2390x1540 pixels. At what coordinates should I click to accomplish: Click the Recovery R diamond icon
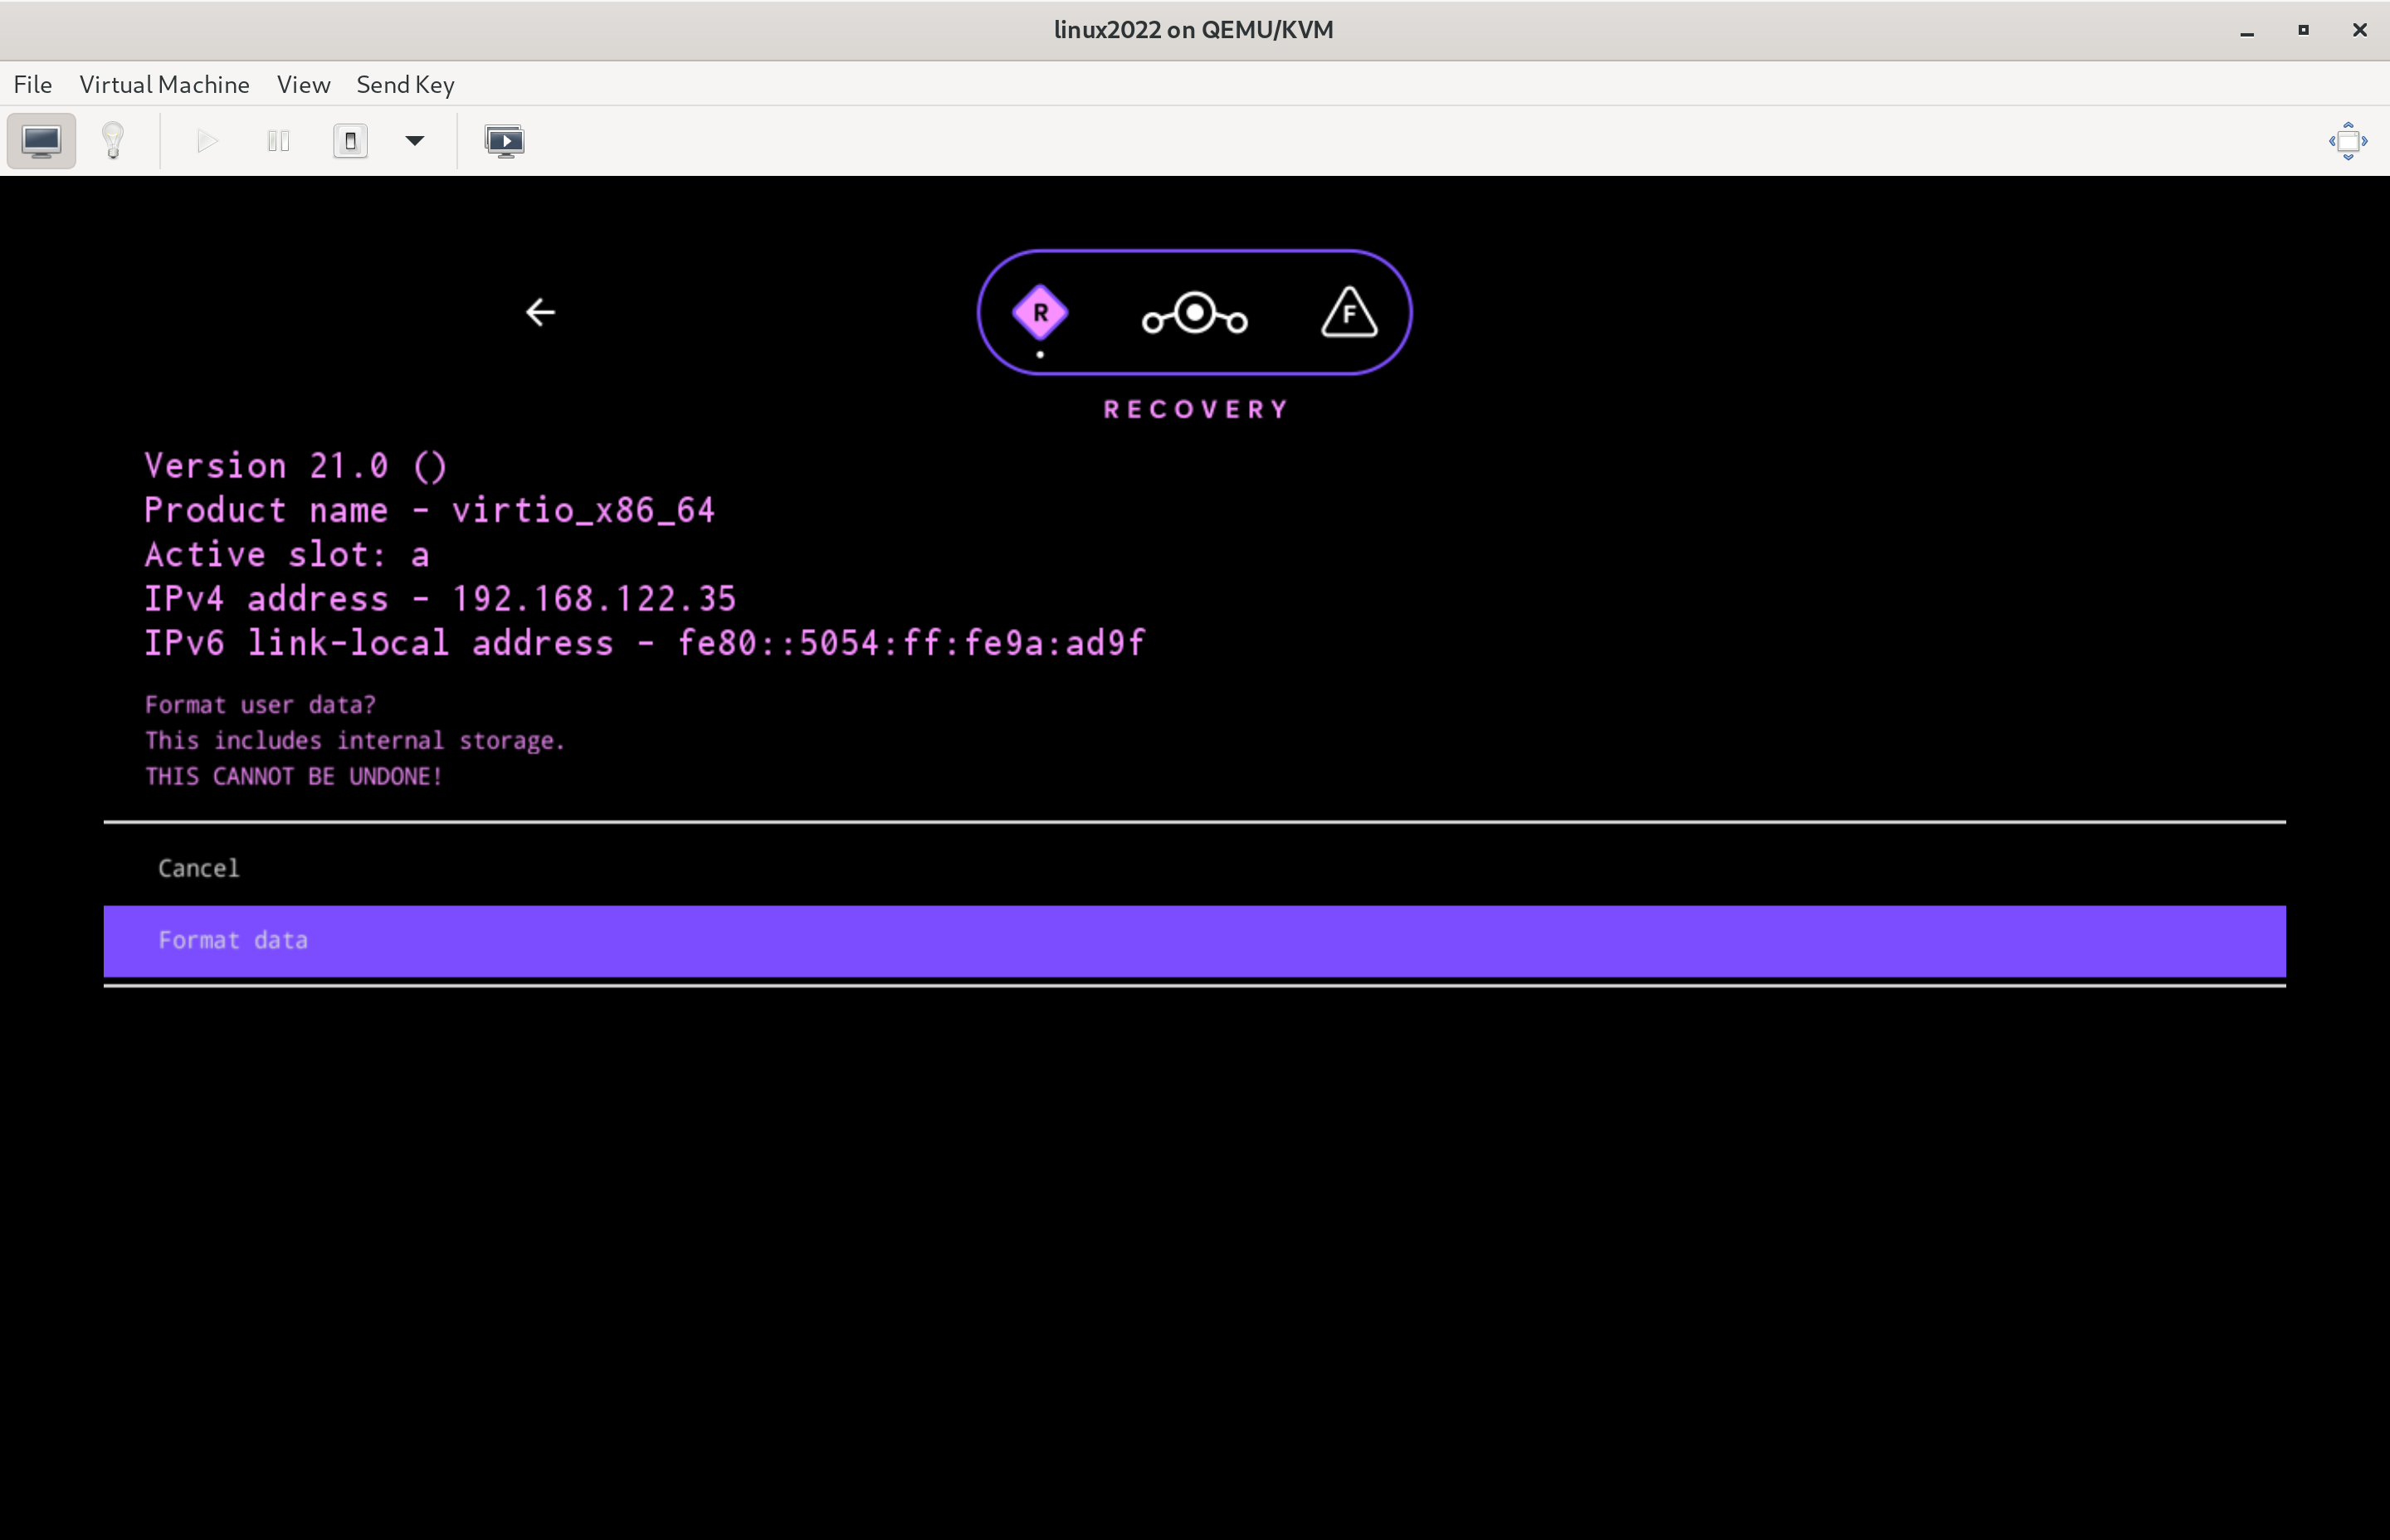tap(1040, 313)
